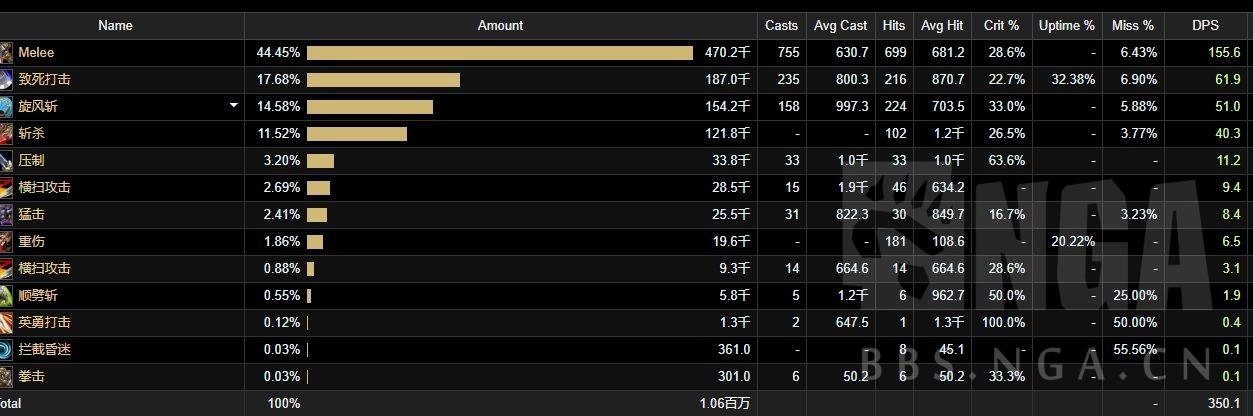Screen dimensions: 1253x416
Task: Click the Melee ability icon
Action: click(6, 53)
